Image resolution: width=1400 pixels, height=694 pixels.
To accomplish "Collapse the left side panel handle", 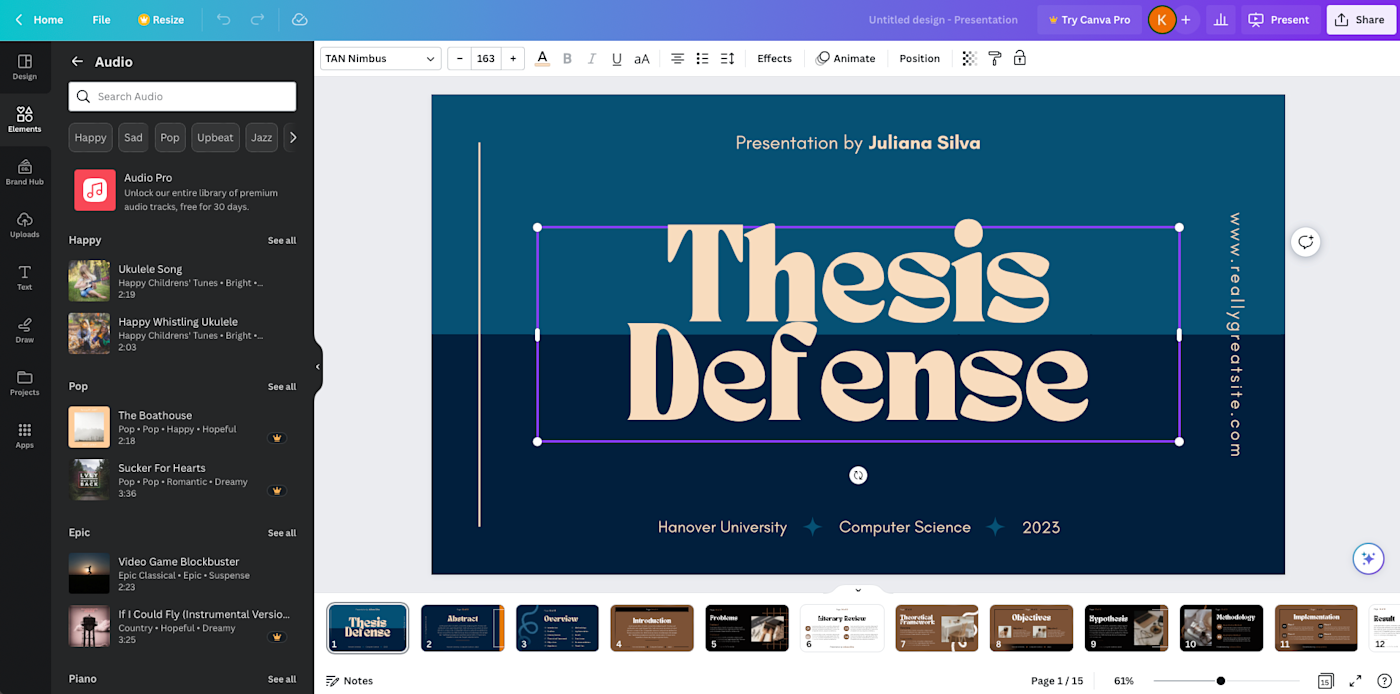I will point(318,366).
